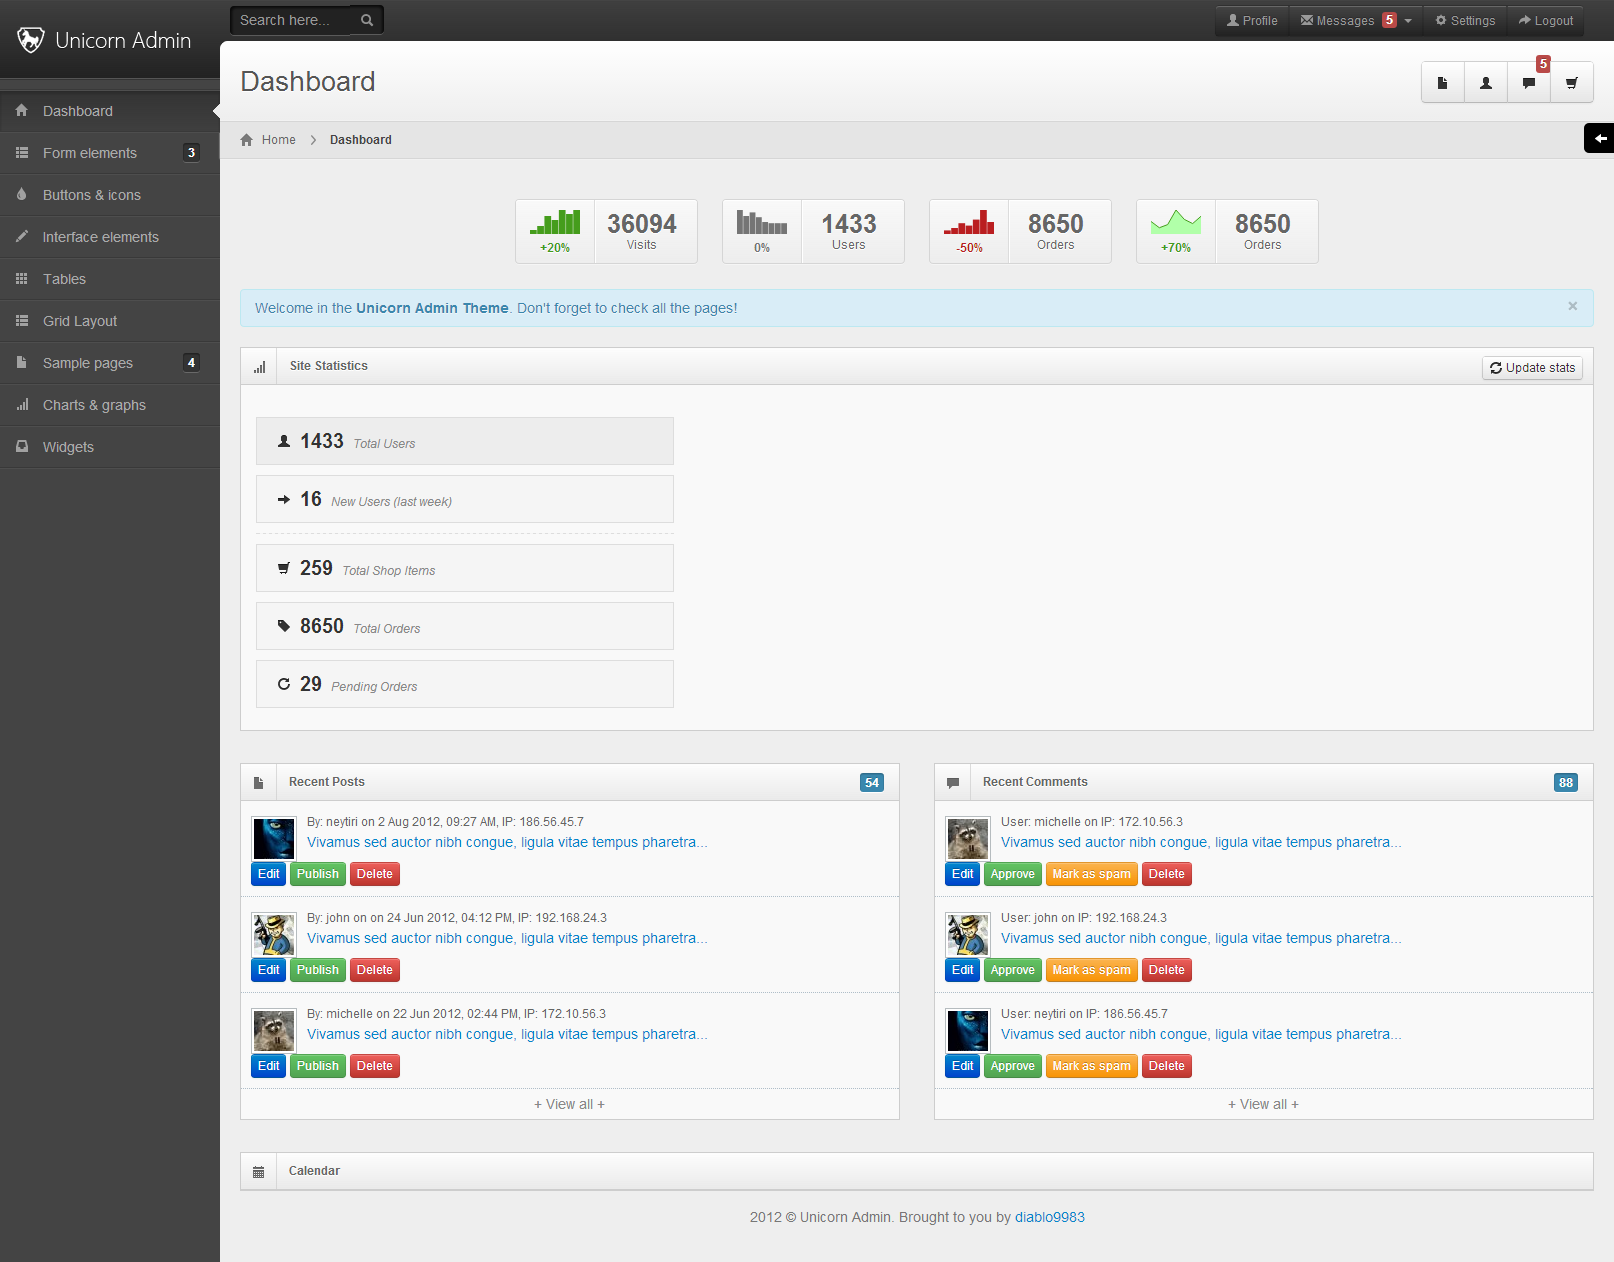Open the comments icon with badge 5
This screenshot has height=1262, width=1614.
(1529, 83)
